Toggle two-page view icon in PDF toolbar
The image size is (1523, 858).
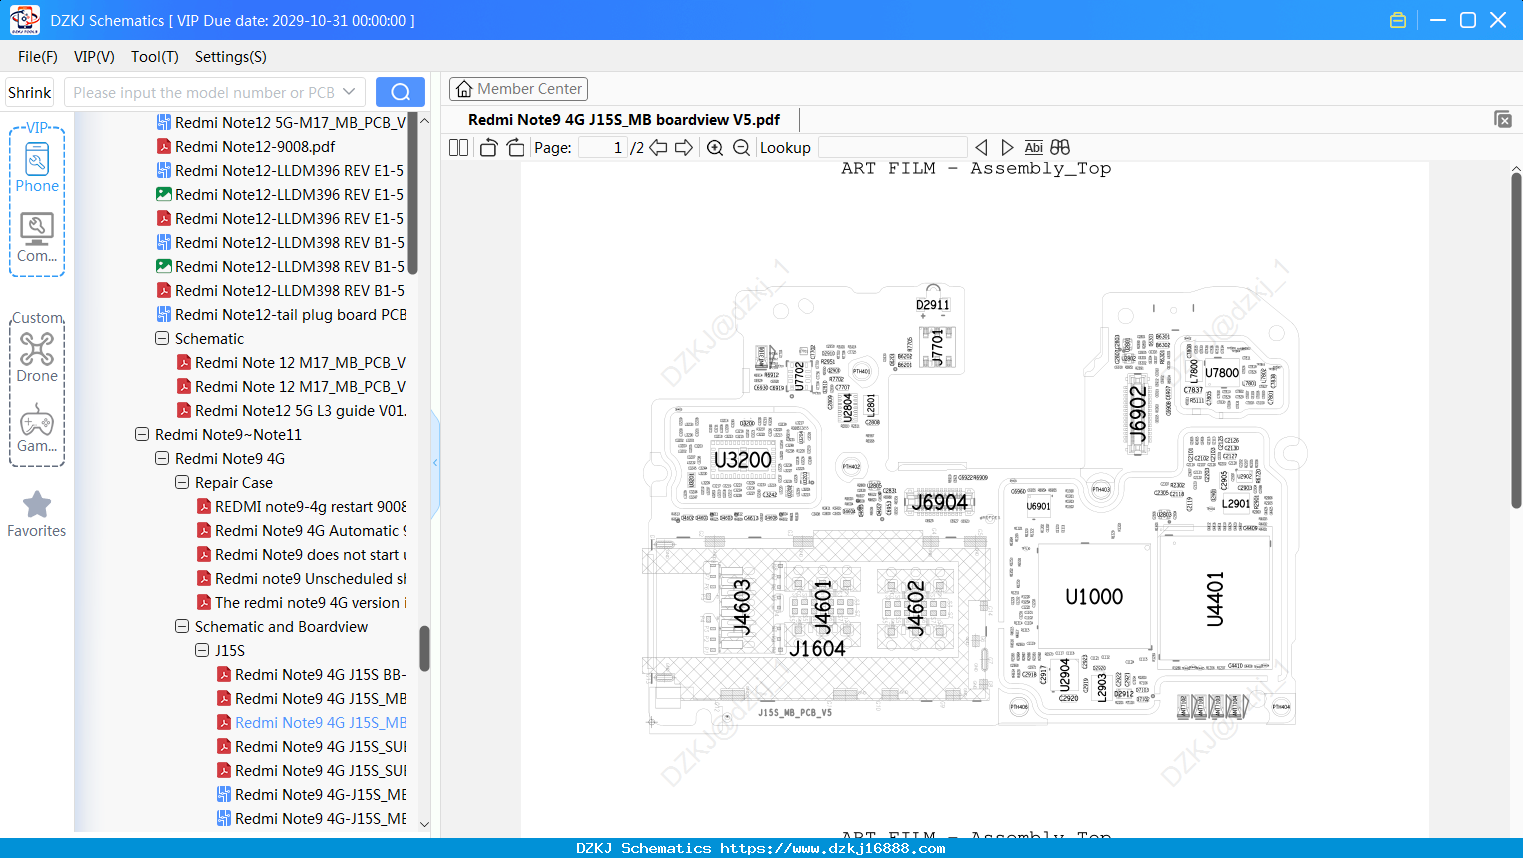click(459, 148)
